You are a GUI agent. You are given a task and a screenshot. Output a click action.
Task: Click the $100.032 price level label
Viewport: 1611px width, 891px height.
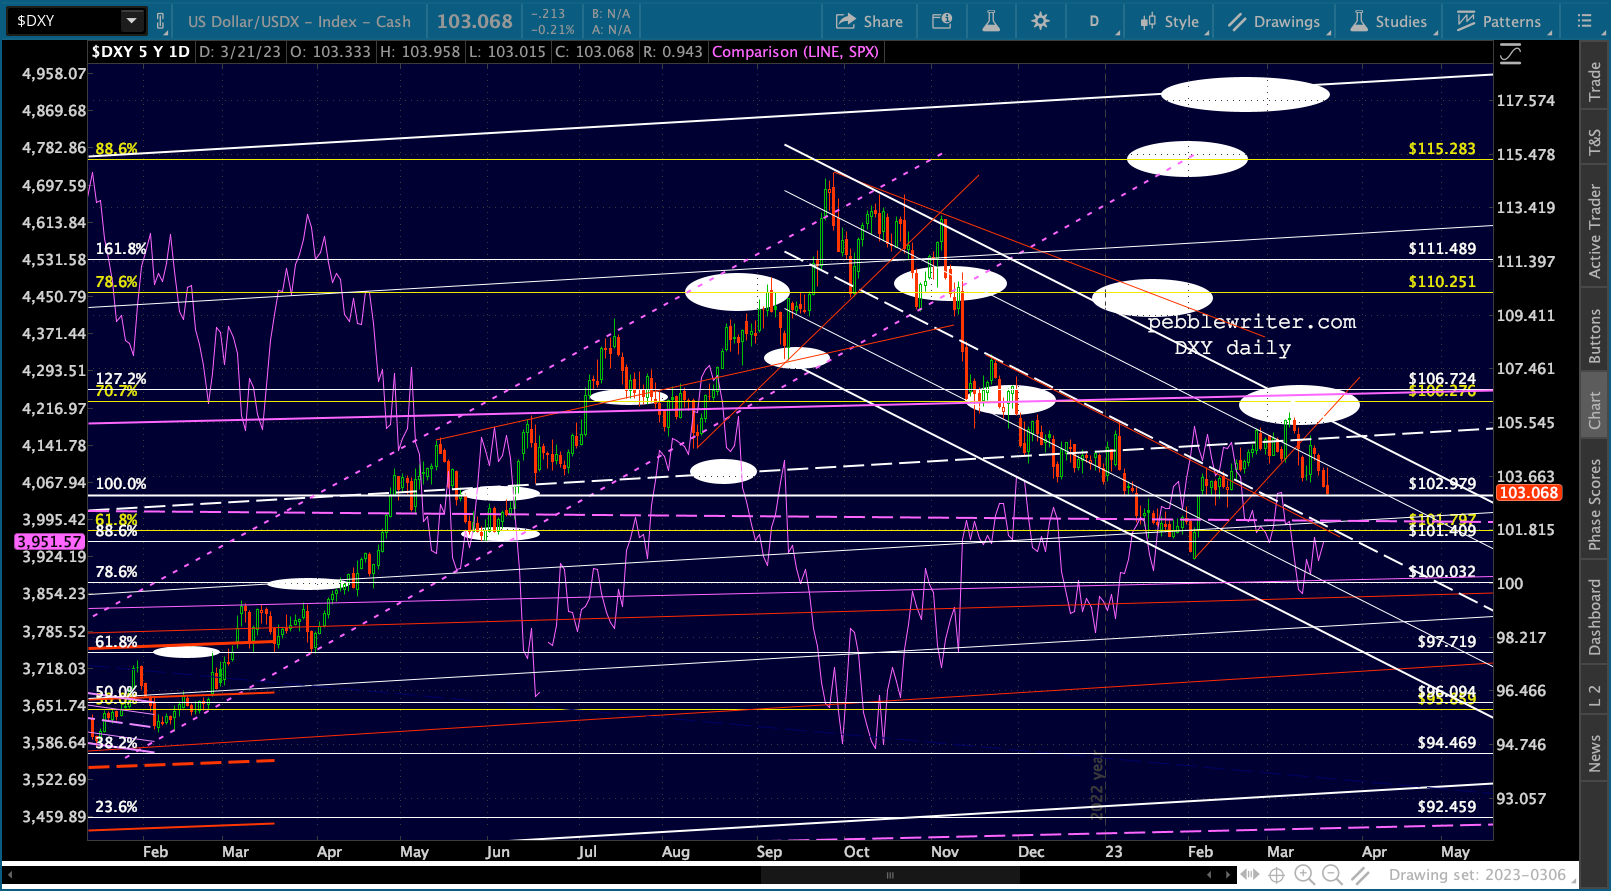coord(1441,571)
